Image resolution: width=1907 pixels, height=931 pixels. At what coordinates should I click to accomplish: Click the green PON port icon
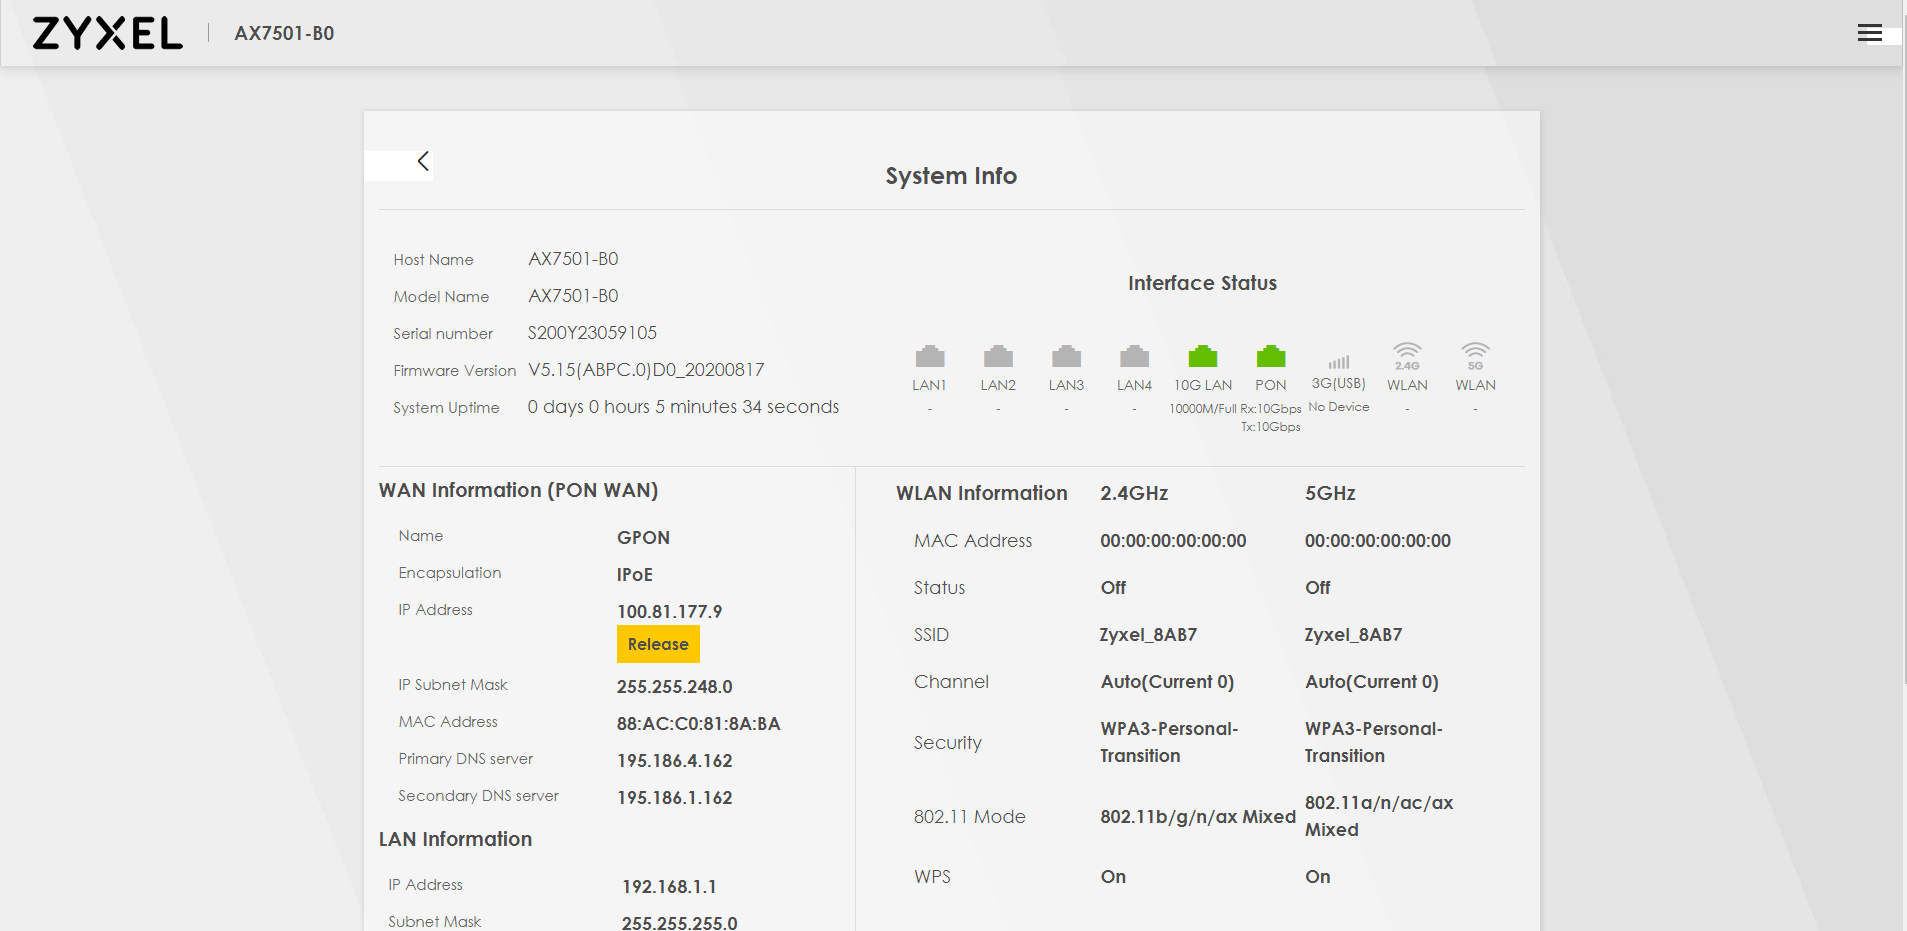(1270, 356)
